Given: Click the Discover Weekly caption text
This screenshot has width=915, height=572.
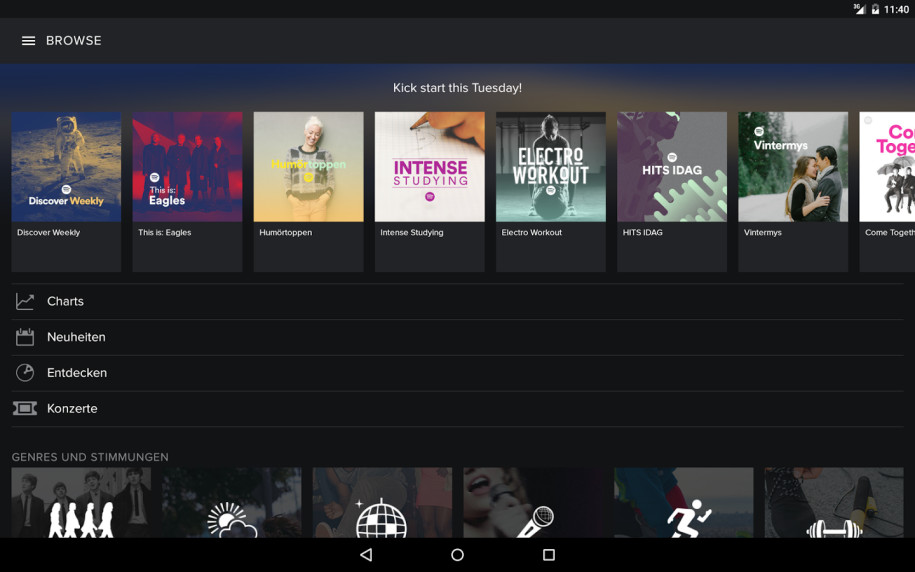Looking at the screenshot, I should 48,232.
